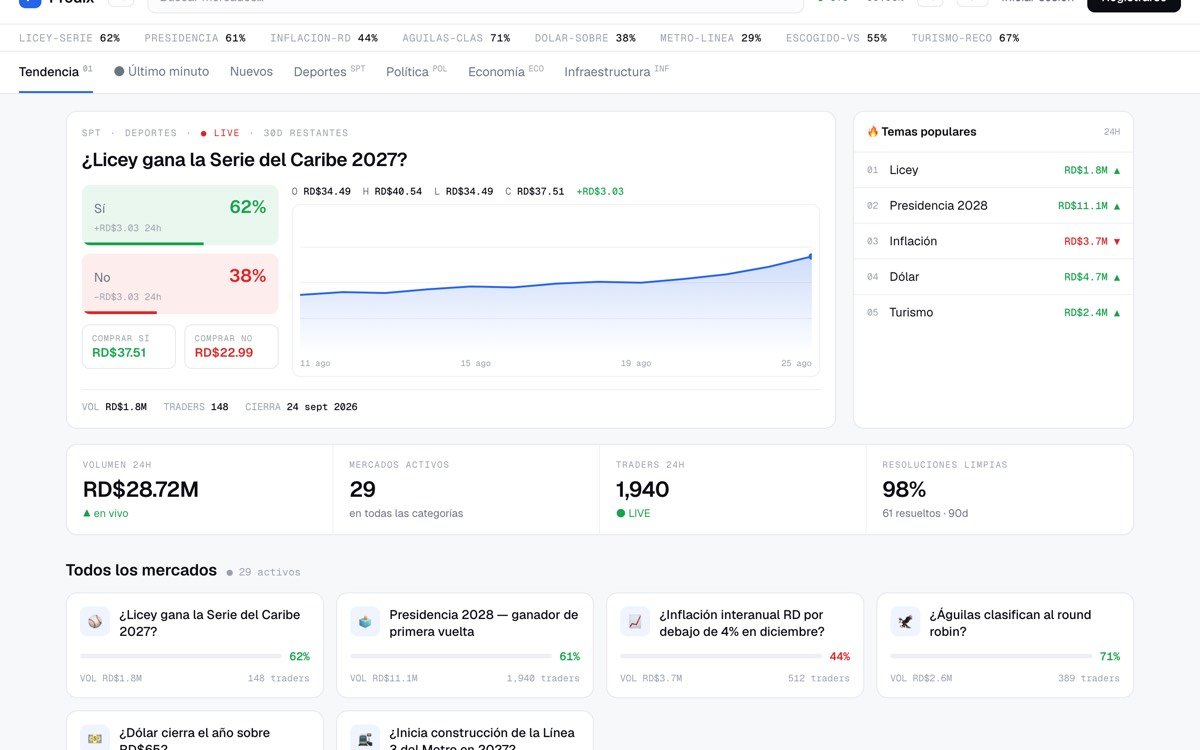Click '61 resueltos · 90d' text
The image size is (1200, 750).
click(x=925, y=513)
